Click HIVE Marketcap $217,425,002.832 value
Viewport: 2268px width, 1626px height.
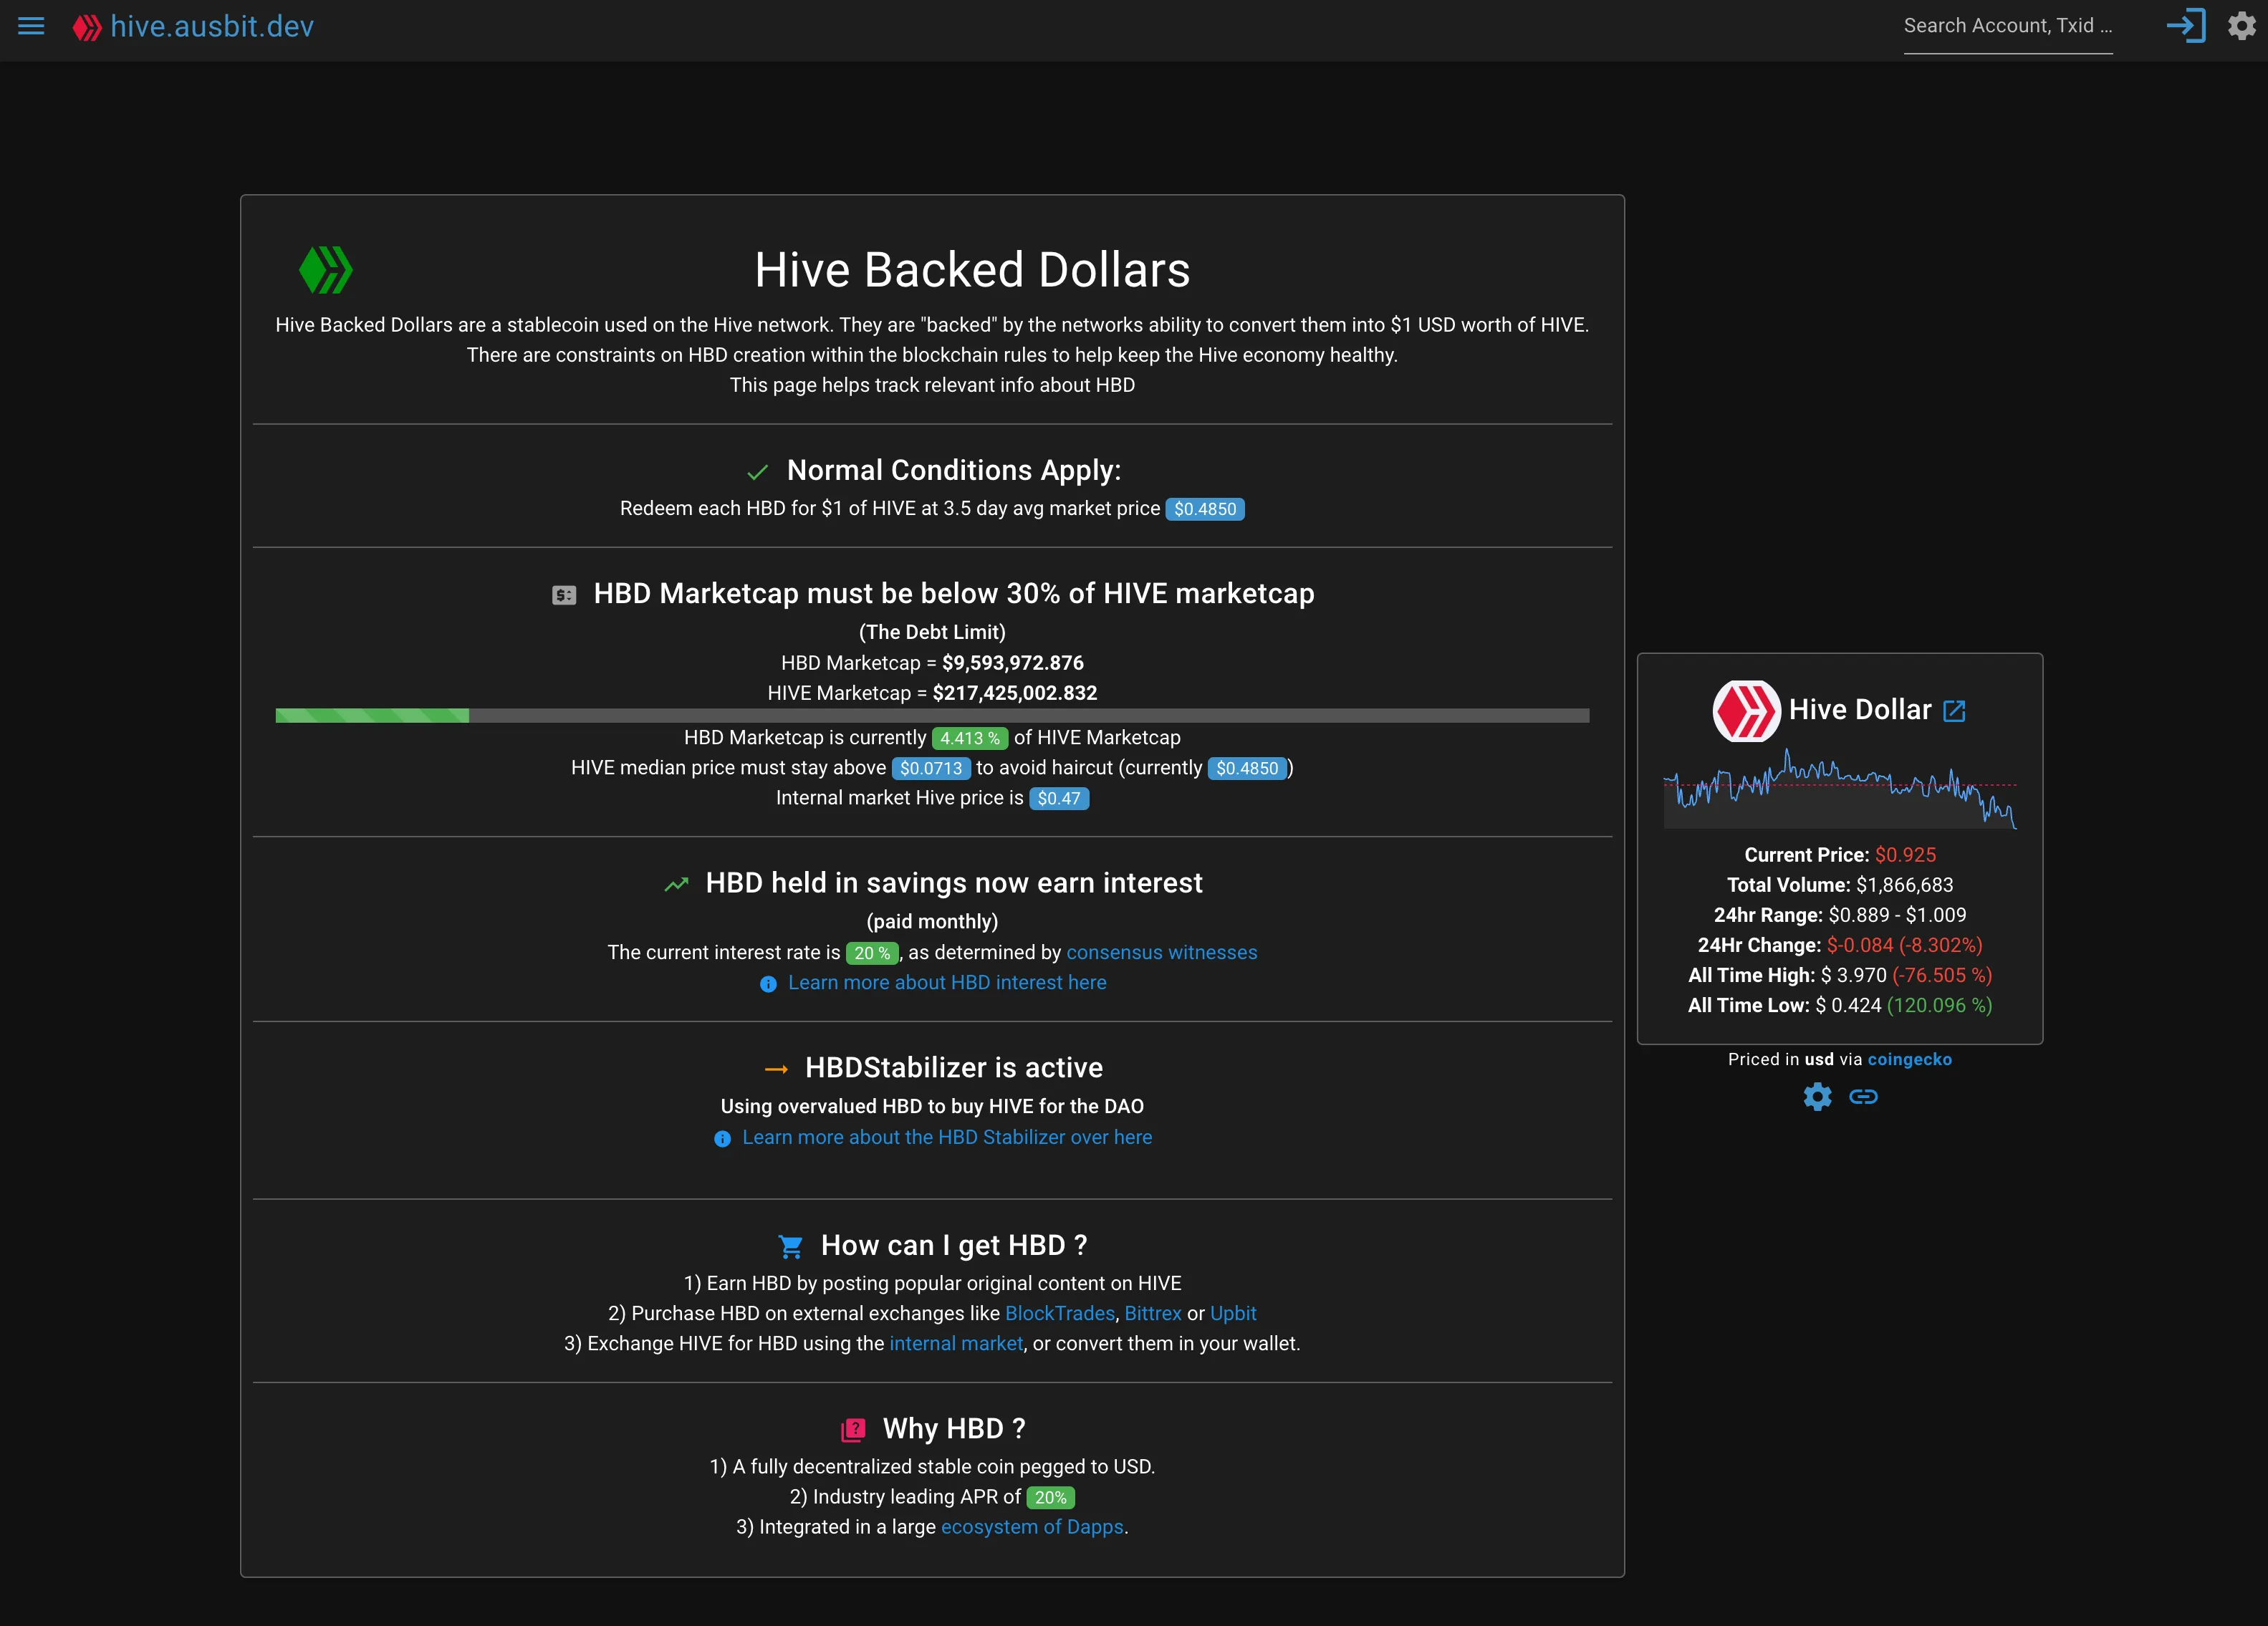coord(1014,693)
